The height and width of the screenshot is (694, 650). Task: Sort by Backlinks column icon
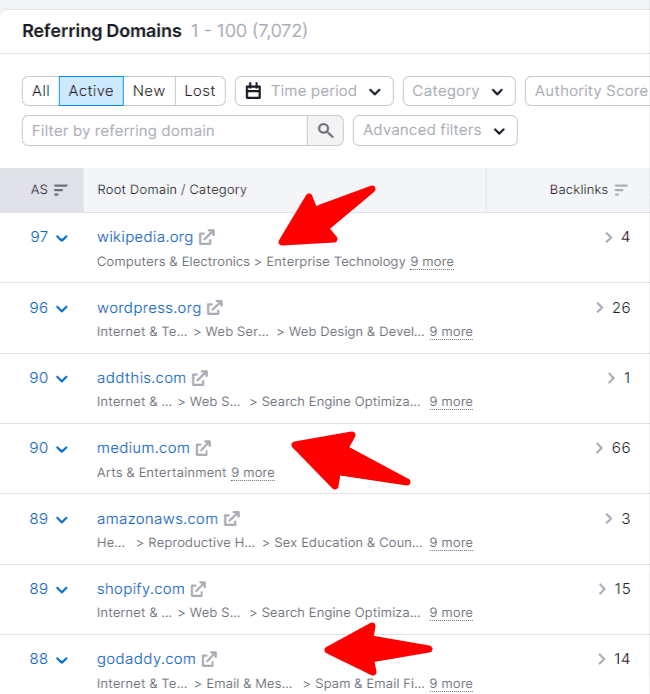(x=622, y=190)
